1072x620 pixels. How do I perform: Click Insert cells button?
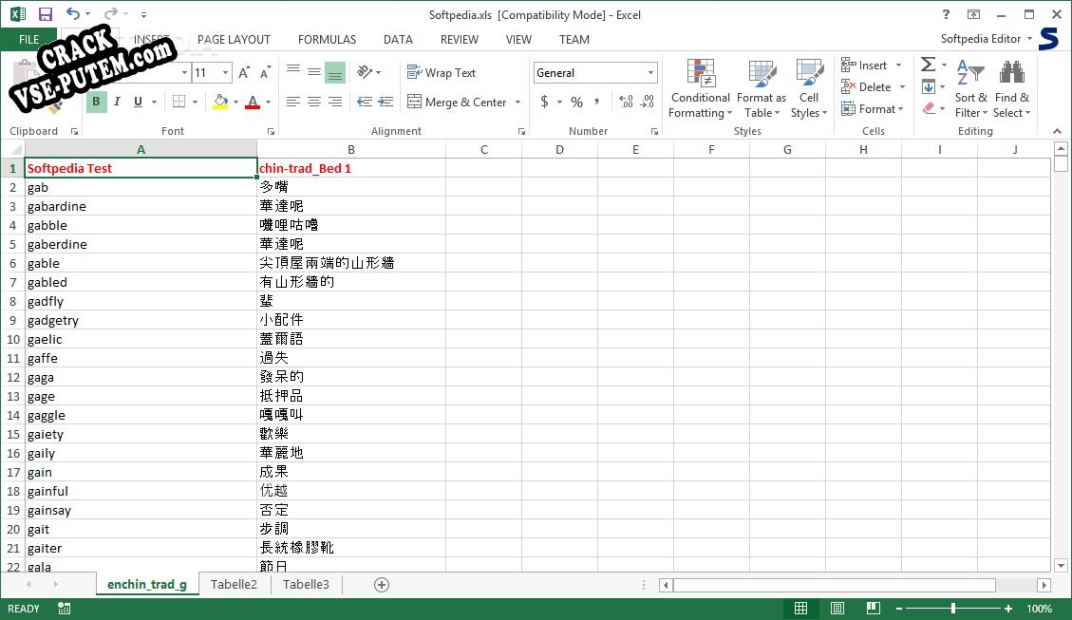tap(864, 65)
